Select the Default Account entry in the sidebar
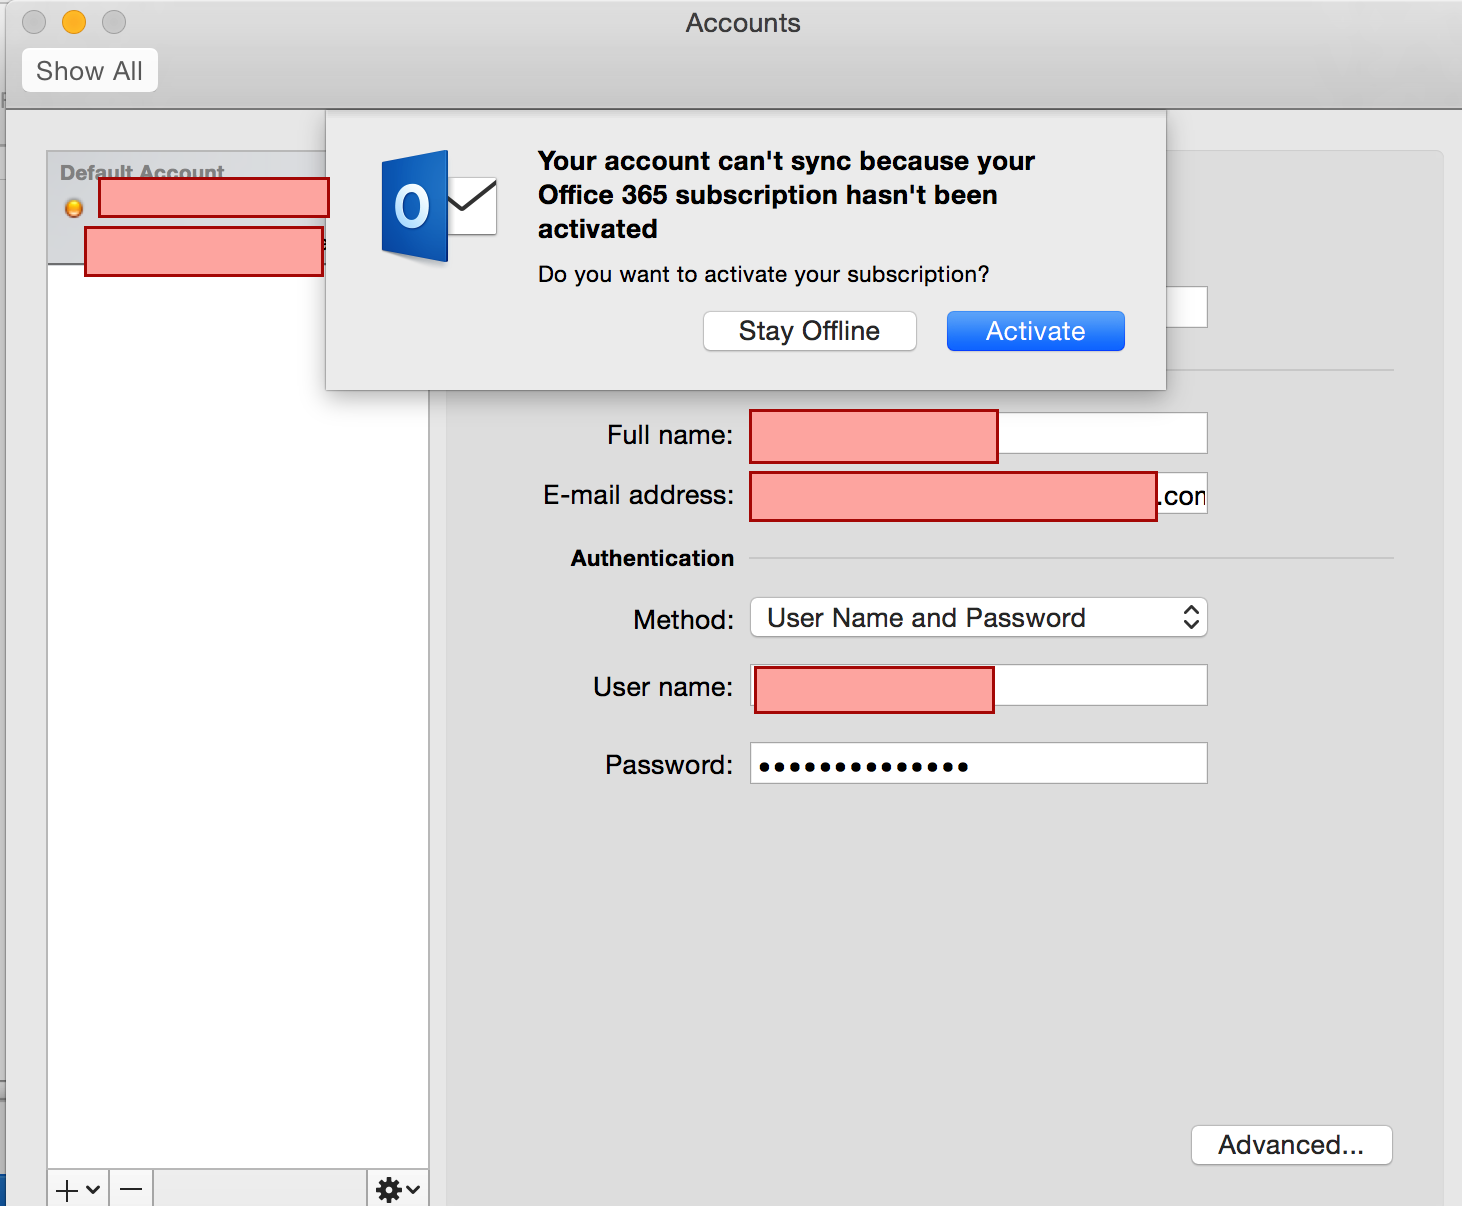1462x1206 pixels. click(x=188, y=209)
